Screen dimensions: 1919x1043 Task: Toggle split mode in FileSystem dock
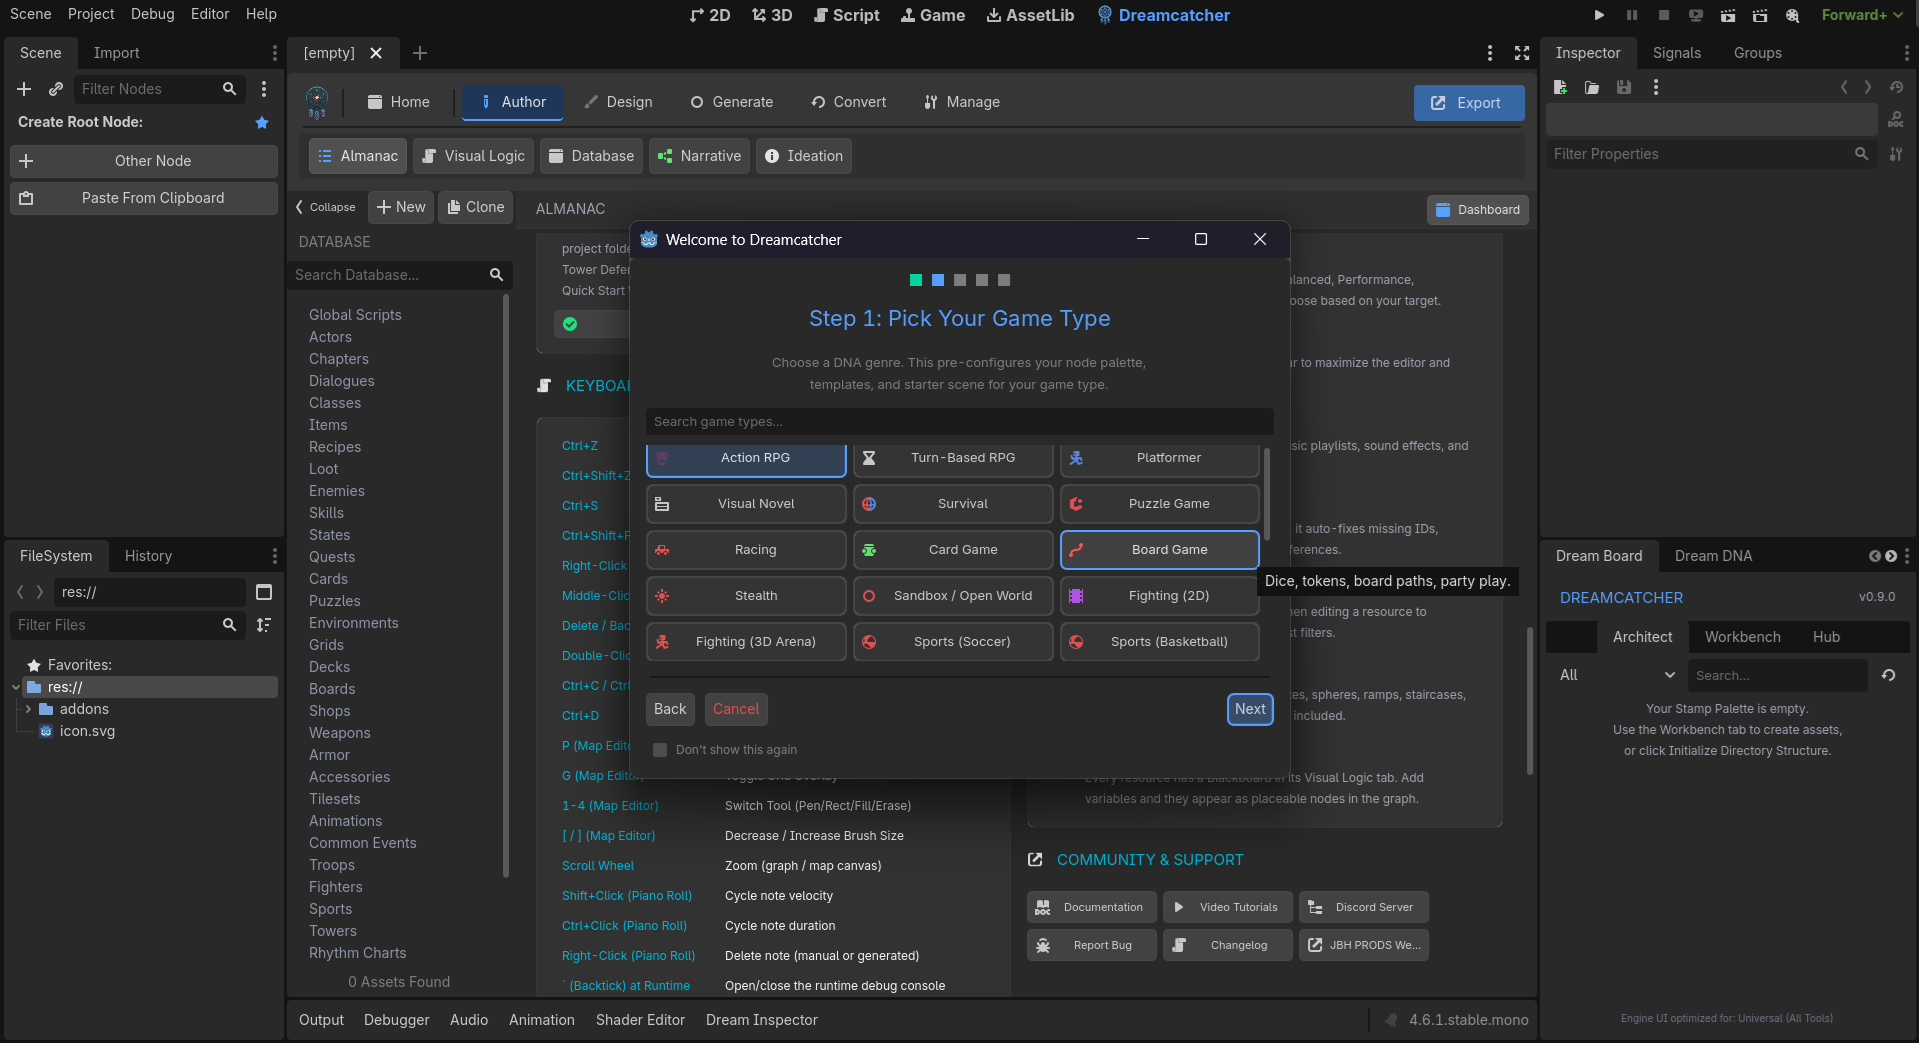click(264, 592)
